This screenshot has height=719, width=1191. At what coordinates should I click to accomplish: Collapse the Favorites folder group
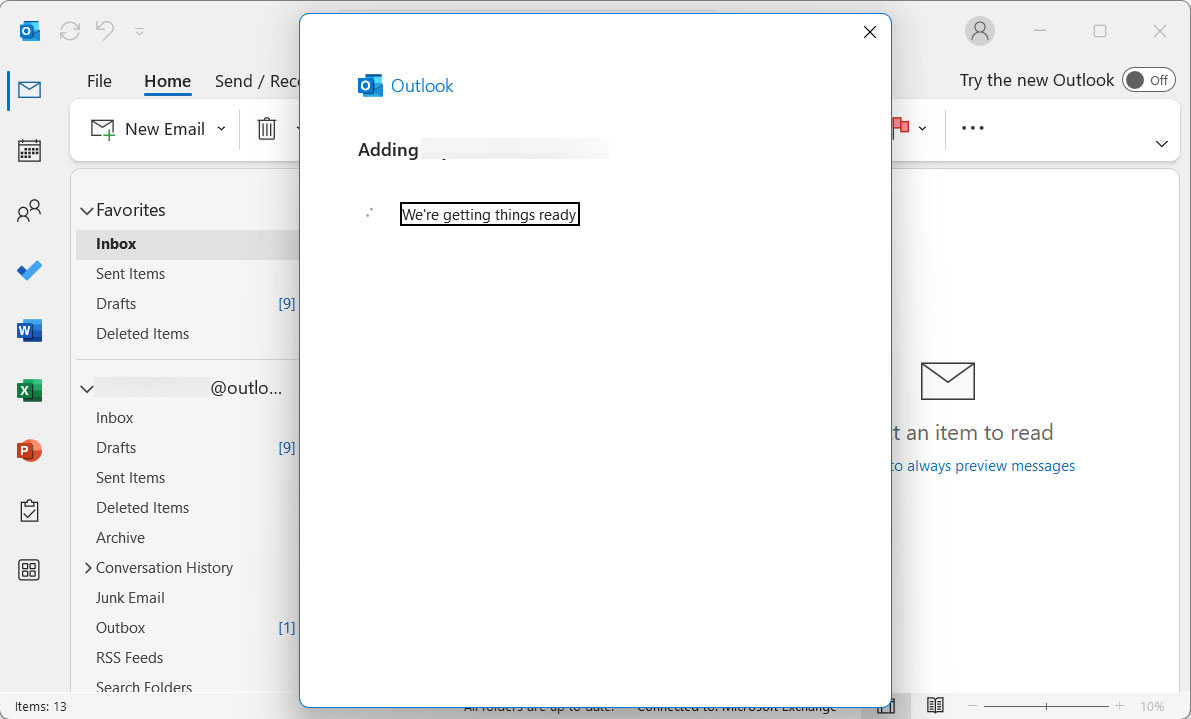click(87, 211)
